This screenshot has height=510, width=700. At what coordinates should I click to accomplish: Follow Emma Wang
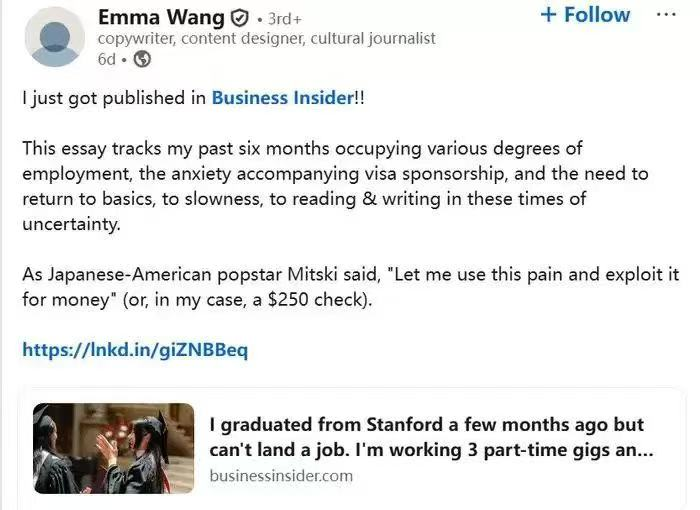pyautogui.click(x=585, y=15)
